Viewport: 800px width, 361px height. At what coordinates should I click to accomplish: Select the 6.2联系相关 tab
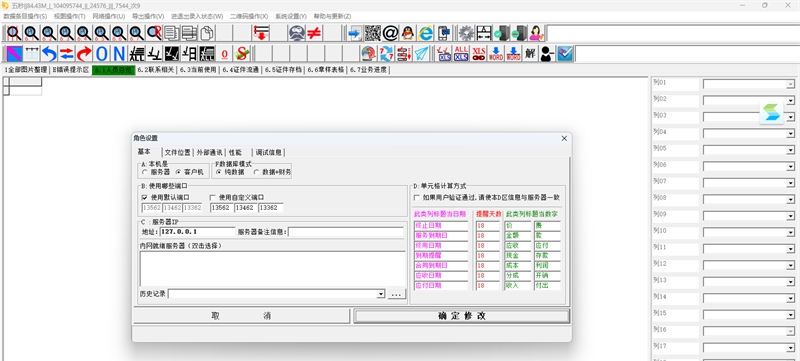coord(156,70)
